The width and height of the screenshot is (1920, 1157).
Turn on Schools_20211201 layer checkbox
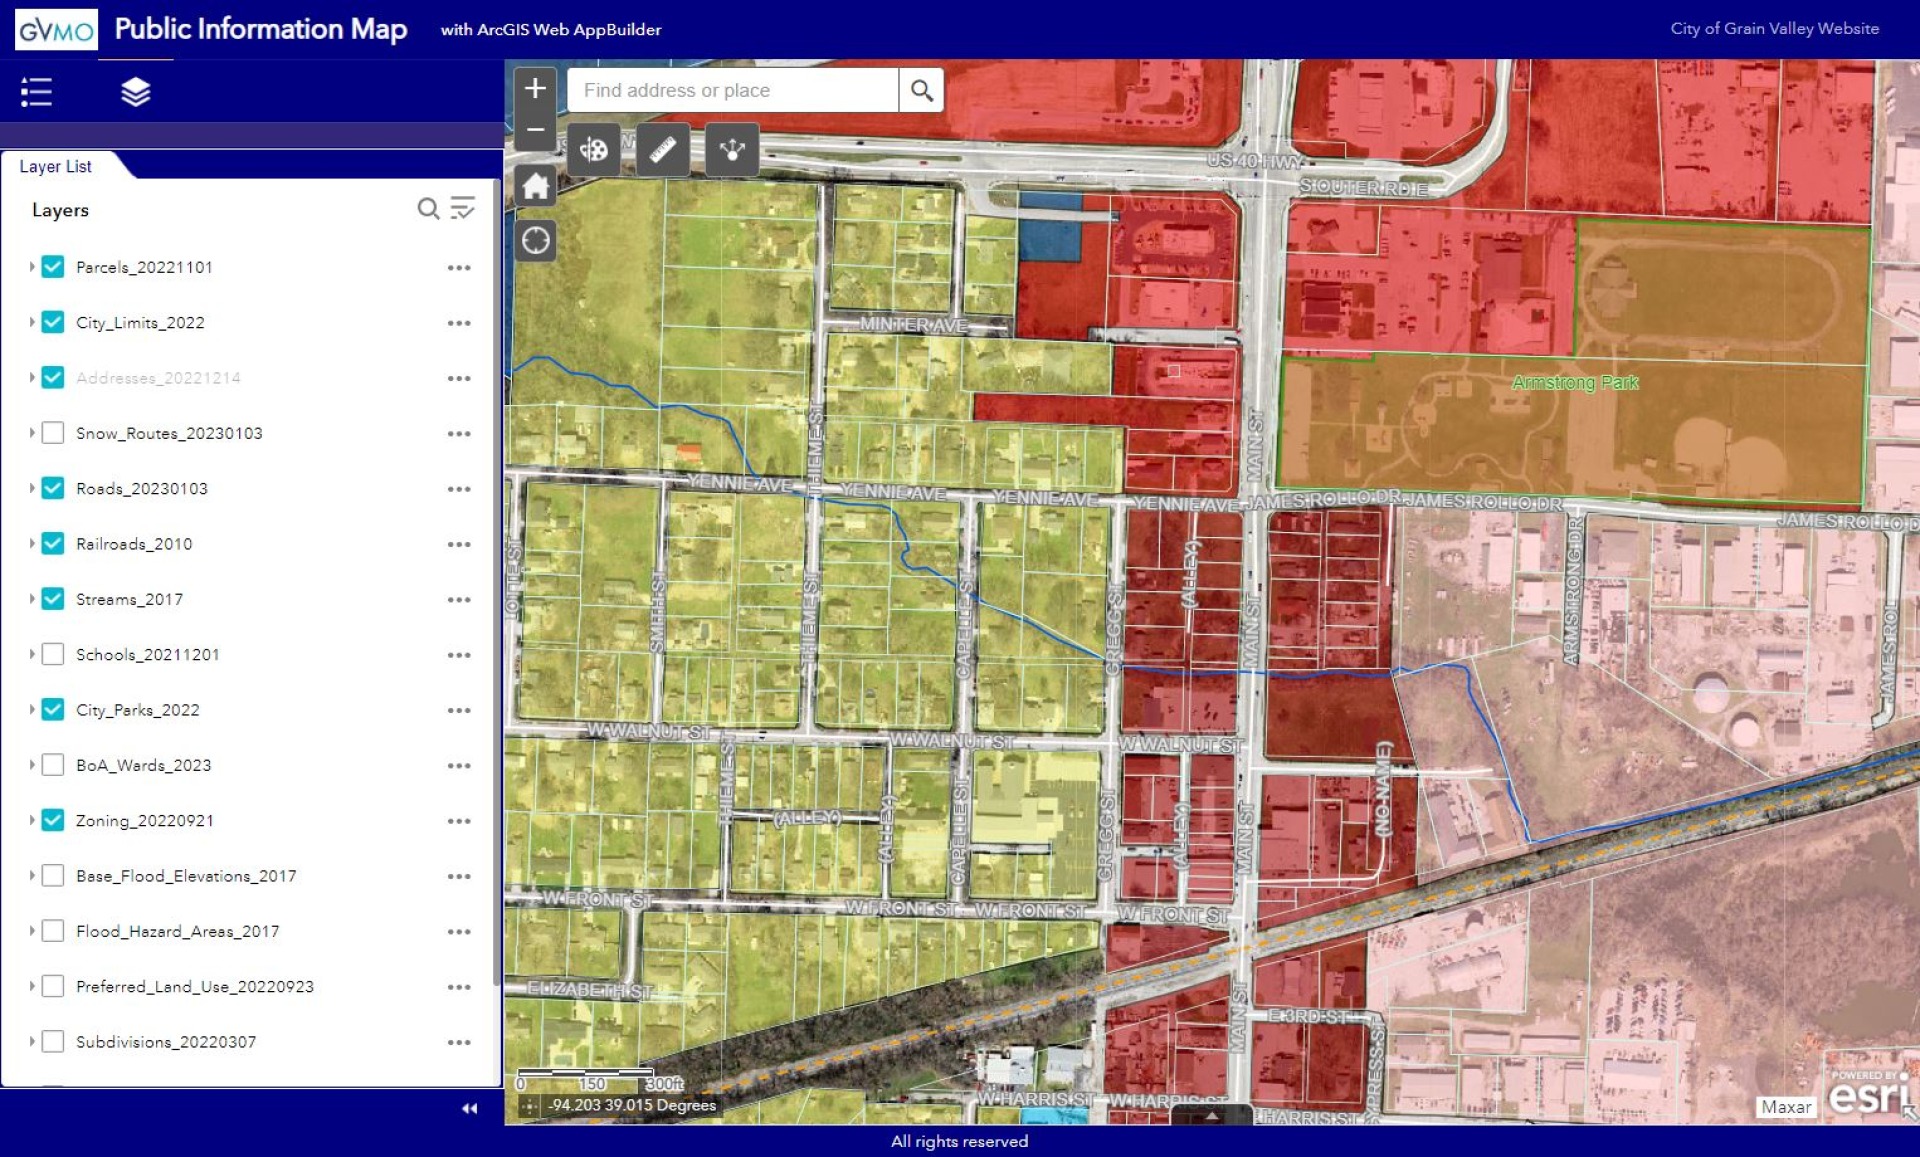[53, 654]
